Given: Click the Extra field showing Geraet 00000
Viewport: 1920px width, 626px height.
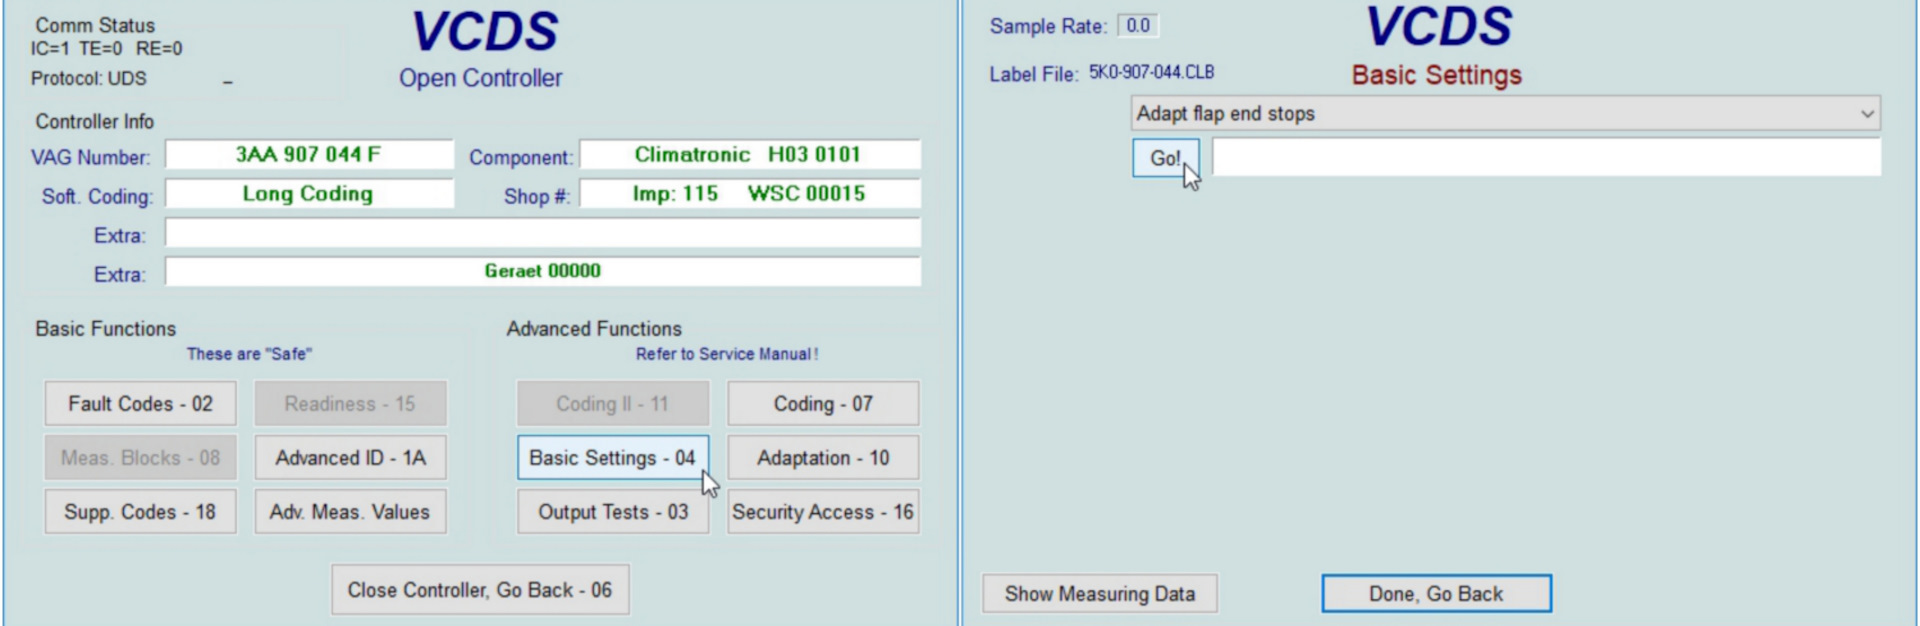Looking at the screenshot, I should 543,271.
